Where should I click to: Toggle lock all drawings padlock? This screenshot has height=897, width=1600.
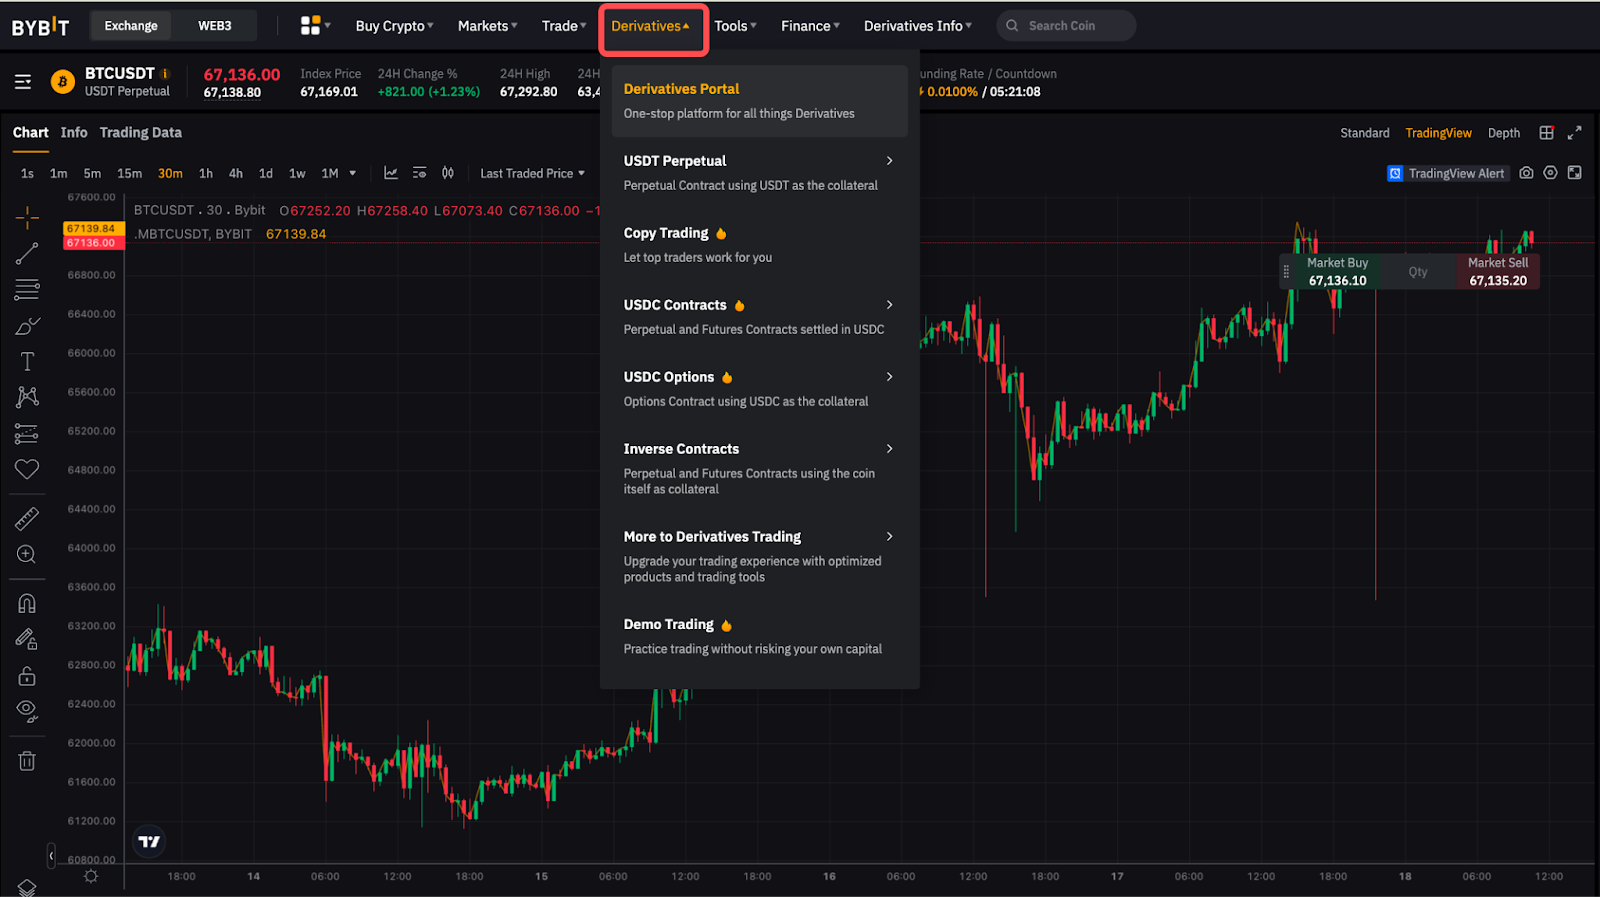point(27,676)
